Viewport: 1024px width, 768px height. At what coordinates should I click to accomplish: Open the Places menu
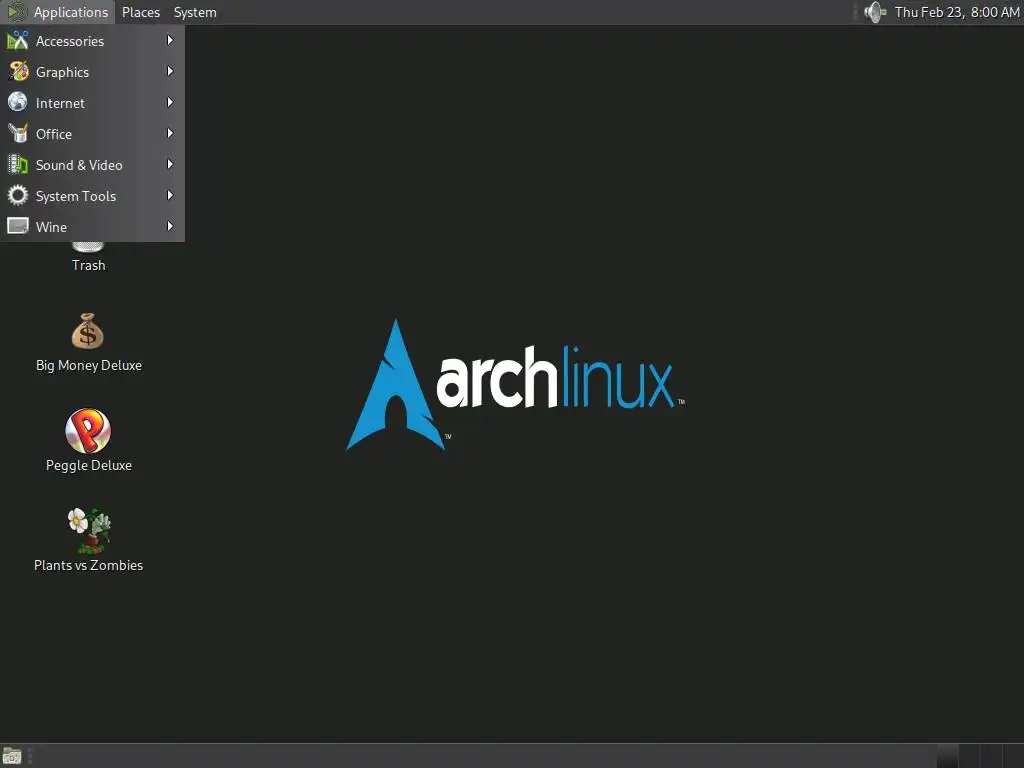coord(141,12)
